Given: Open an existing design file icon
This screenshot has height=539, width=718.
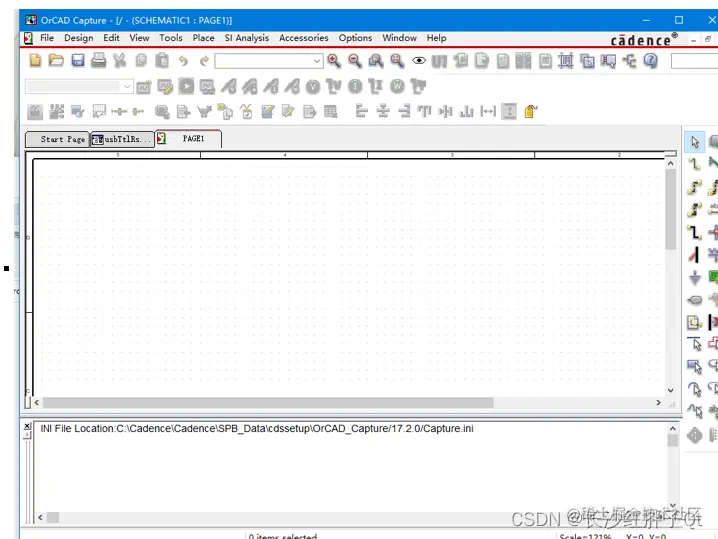Looking at the screenshot, I should pos(56,60).
